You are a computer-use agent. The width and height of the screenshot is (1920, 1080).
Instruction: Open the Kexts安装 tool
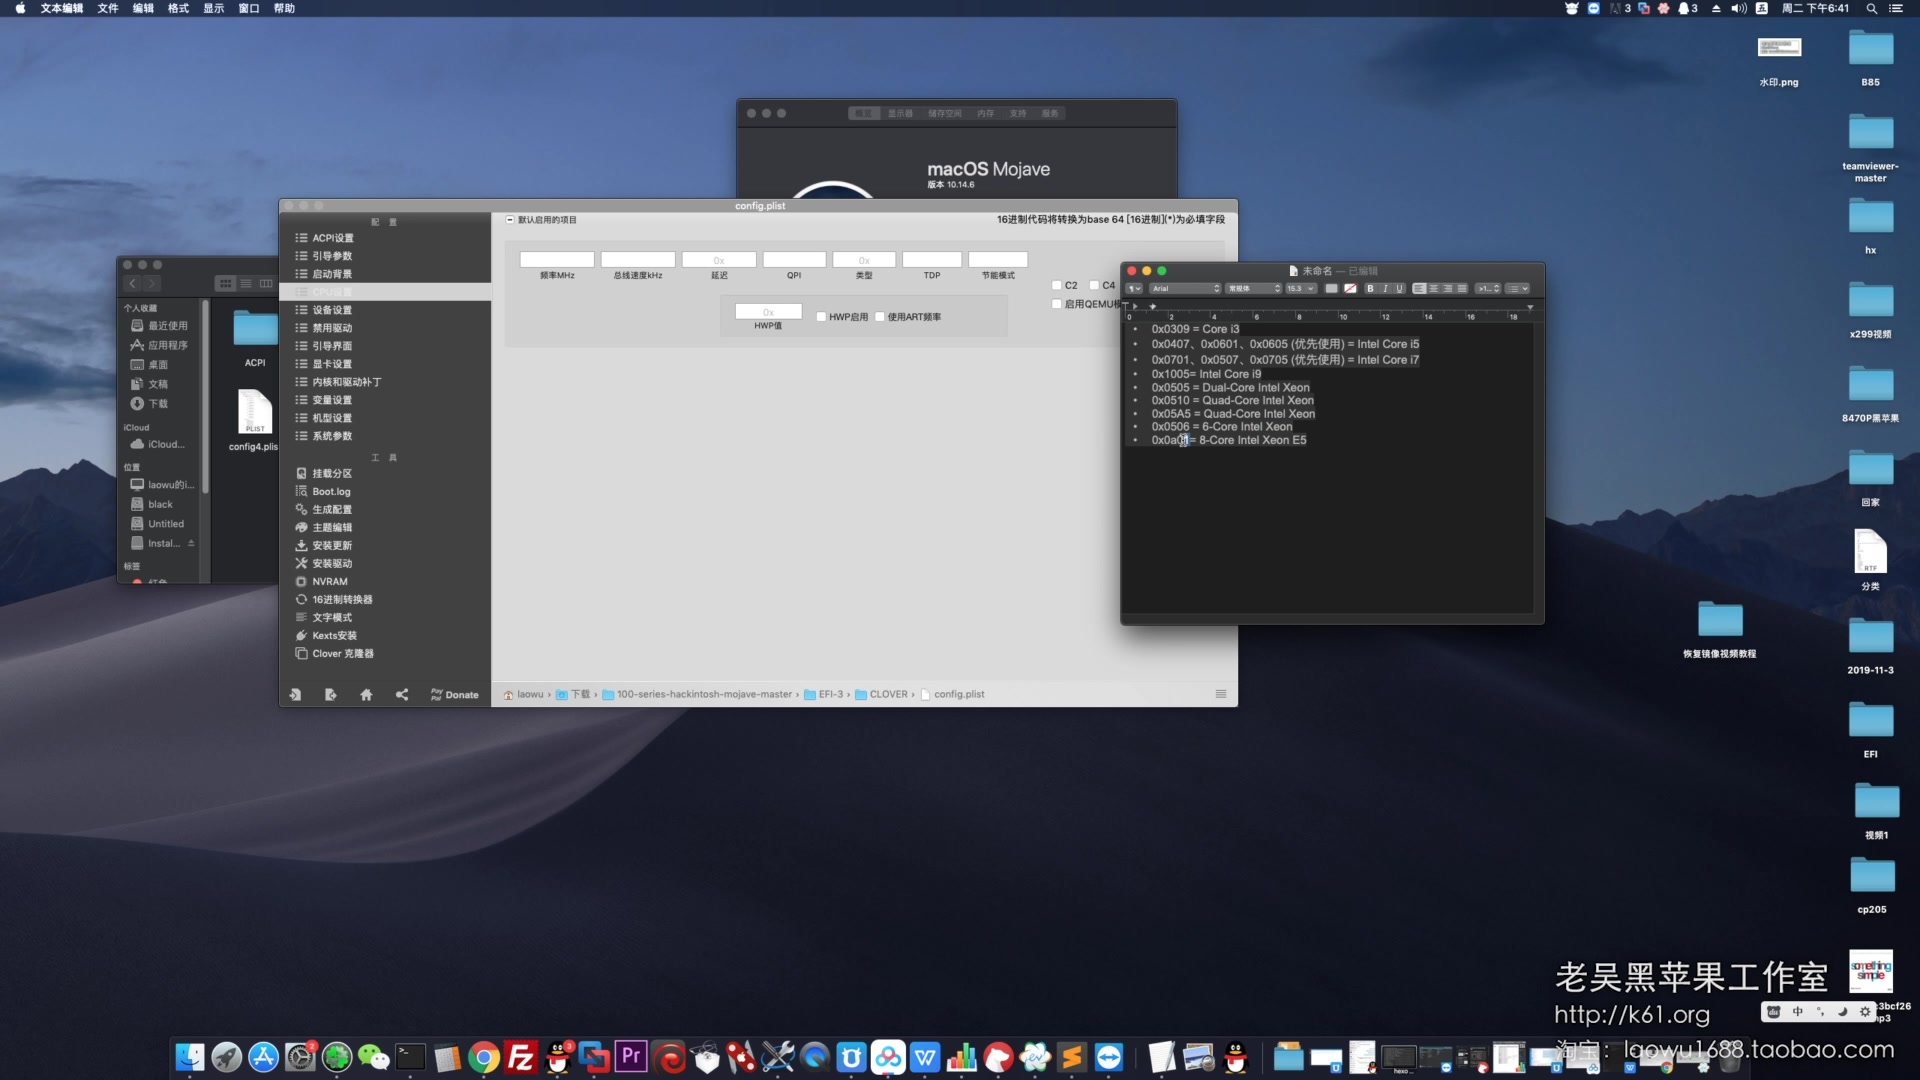point(334,635)
